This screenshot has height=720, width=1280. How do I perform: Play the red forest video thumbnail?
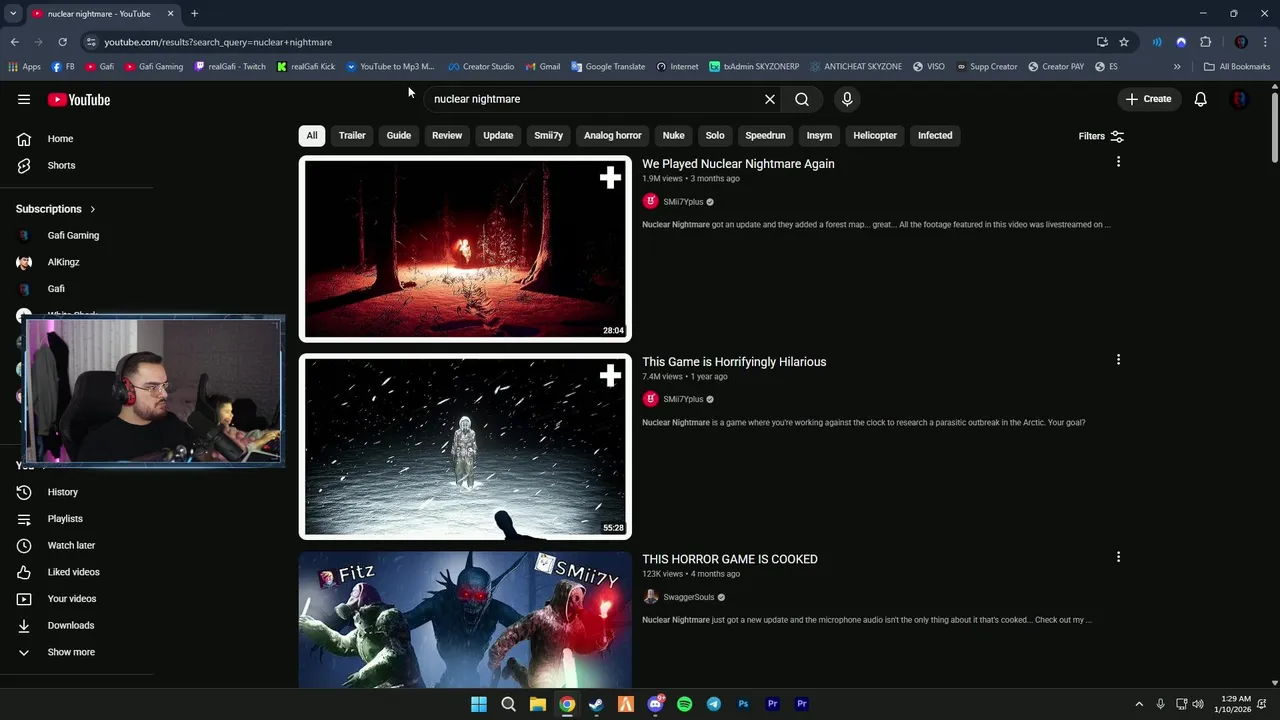(465, 249)
